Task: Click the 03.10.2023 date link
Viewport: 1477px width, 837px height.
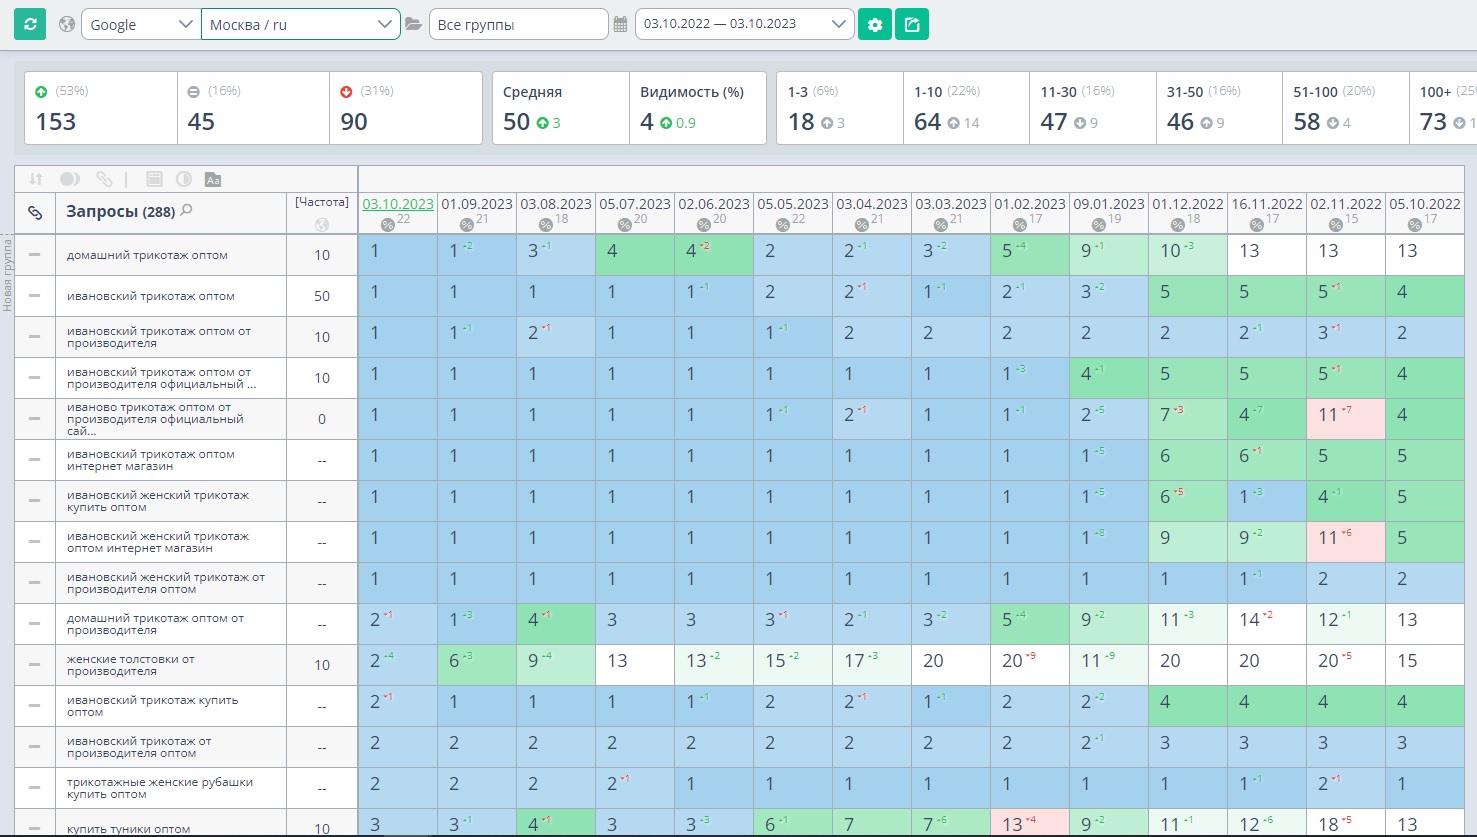Action: [398, 203]
